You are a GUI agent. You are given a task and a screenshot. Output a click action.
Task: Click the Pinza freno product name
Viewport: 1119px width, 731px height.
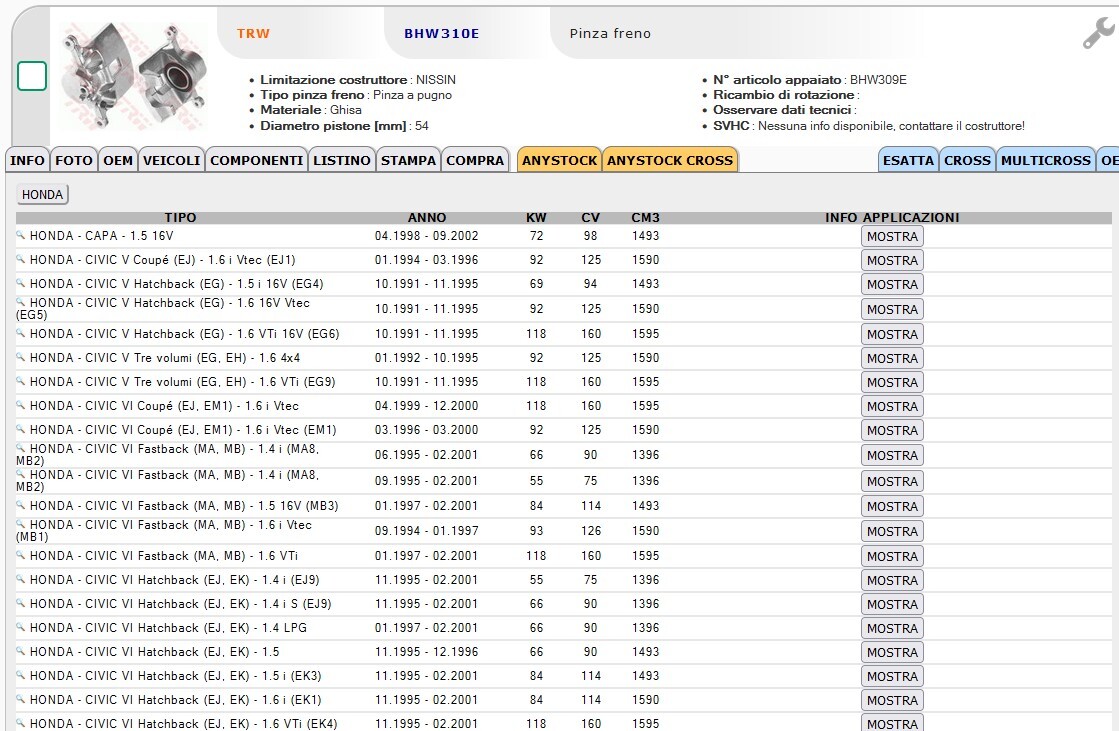tap(610, 34)
